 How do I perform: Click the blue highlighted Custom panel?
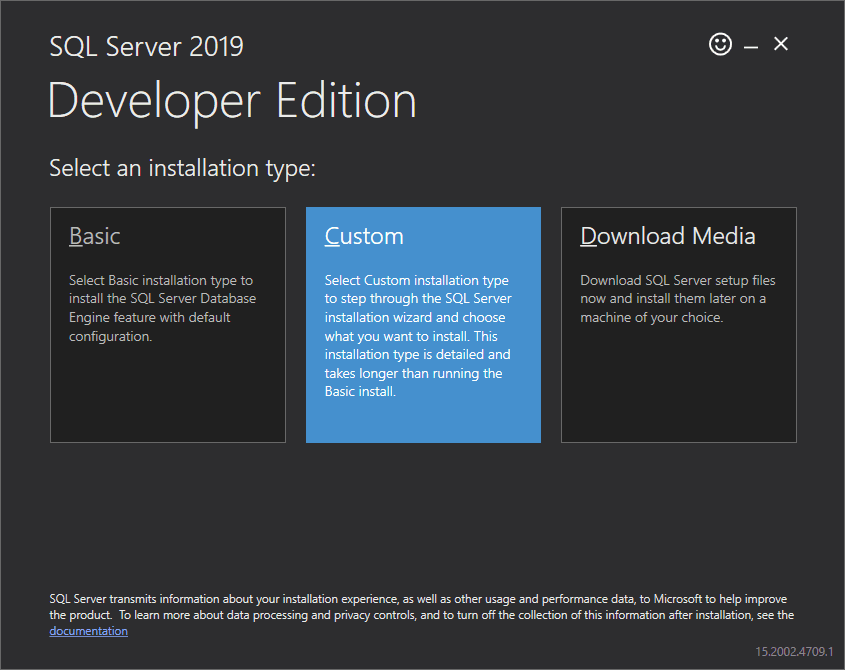[x=422, y=400]
